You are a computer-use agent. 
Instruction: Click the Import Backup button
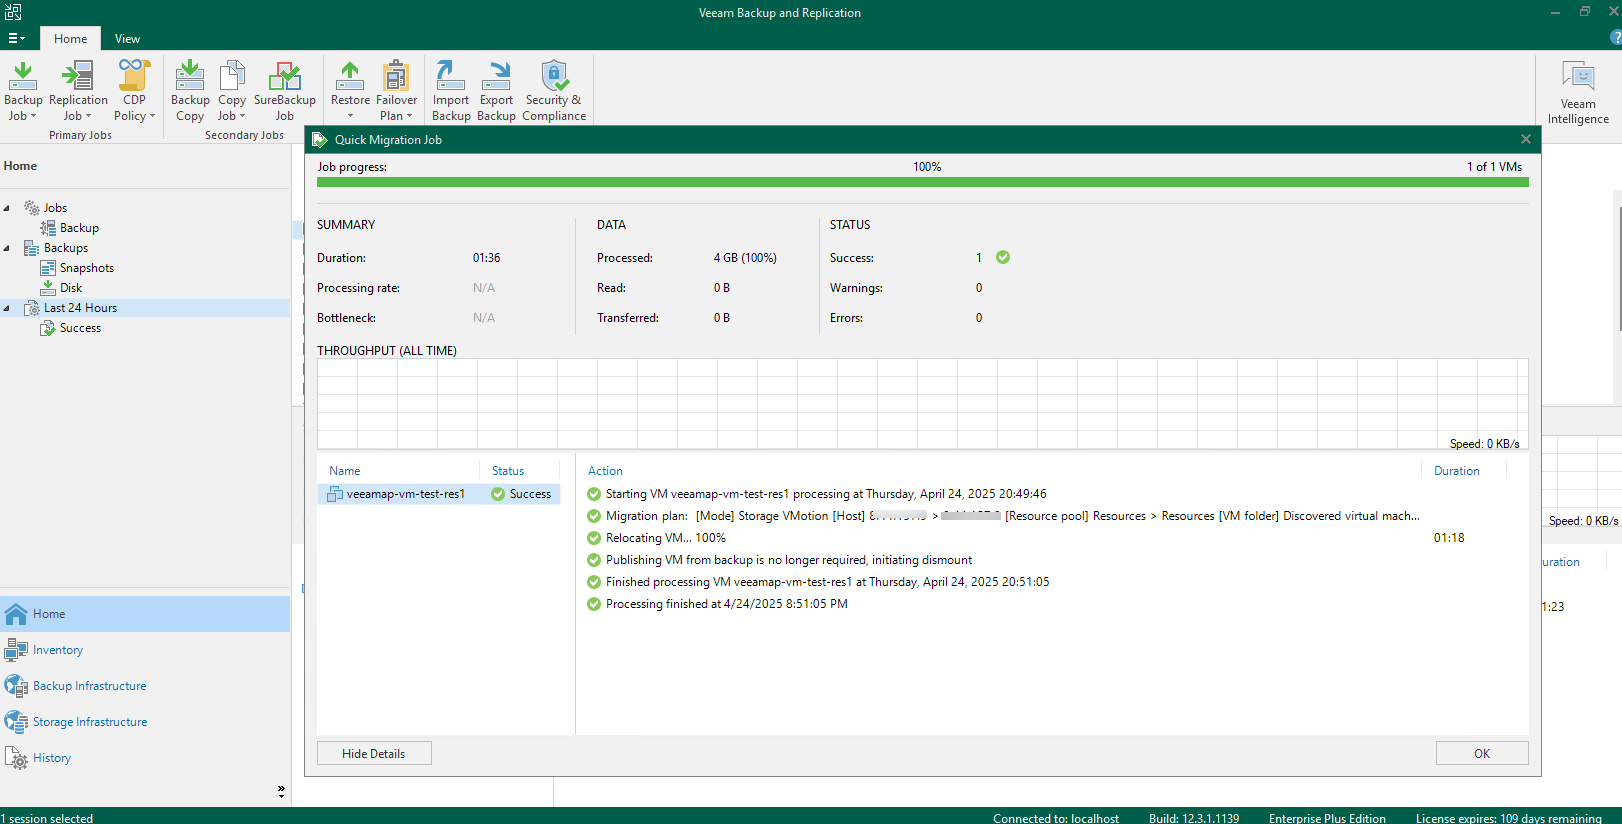[451, 91]
